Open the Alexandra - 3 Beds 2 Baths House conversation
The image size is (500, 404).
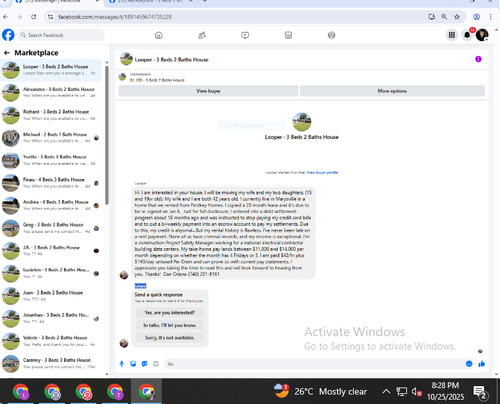tap(51, 92)
